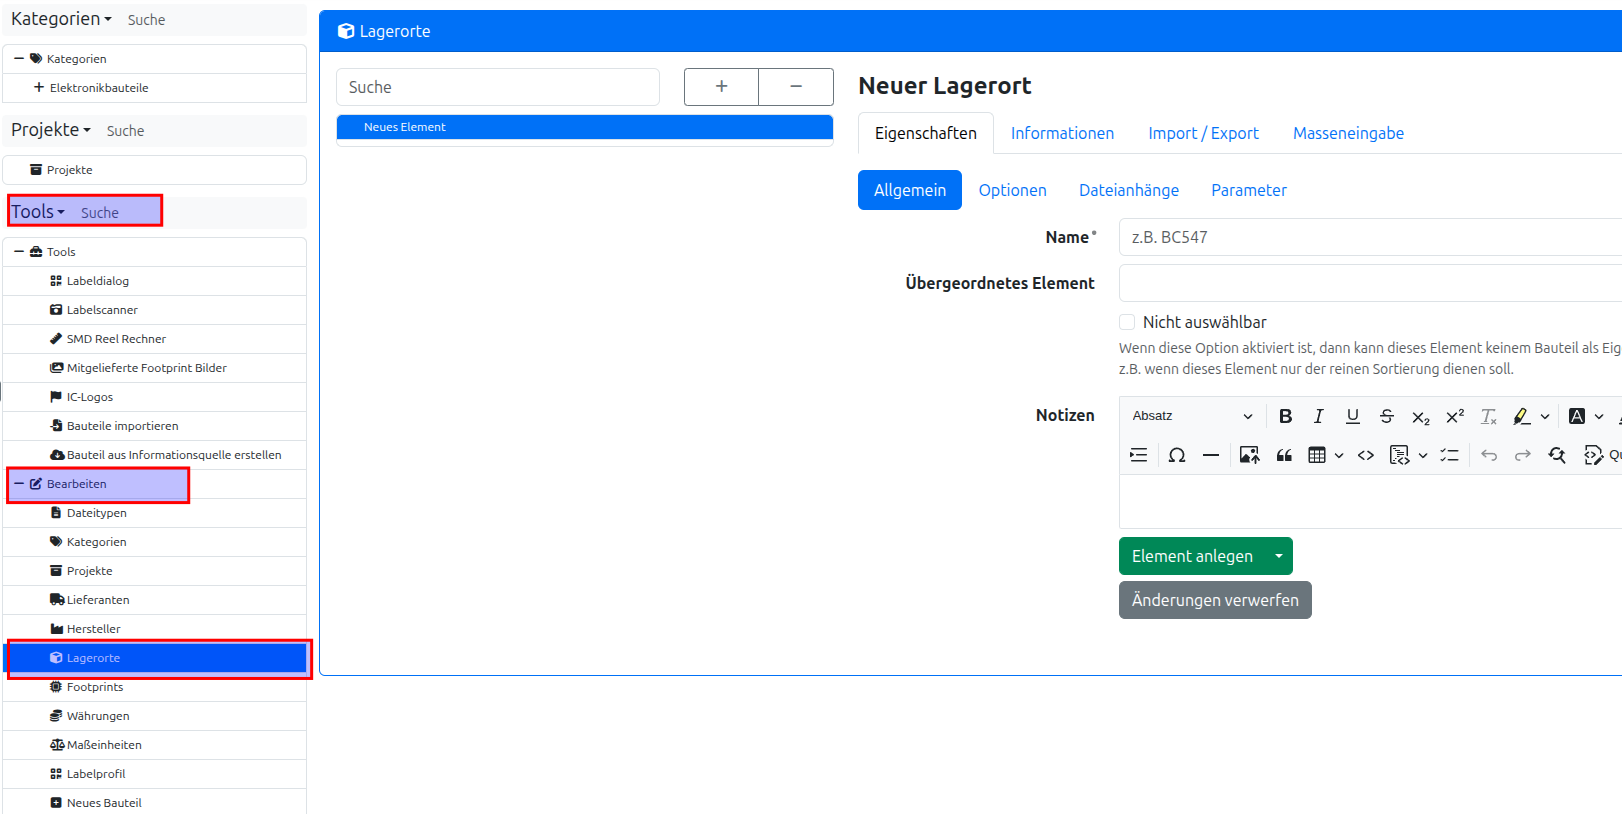Select the Optionen sub-tab
Screen dimensions: 1622x814
click(x=1012, y=190)
